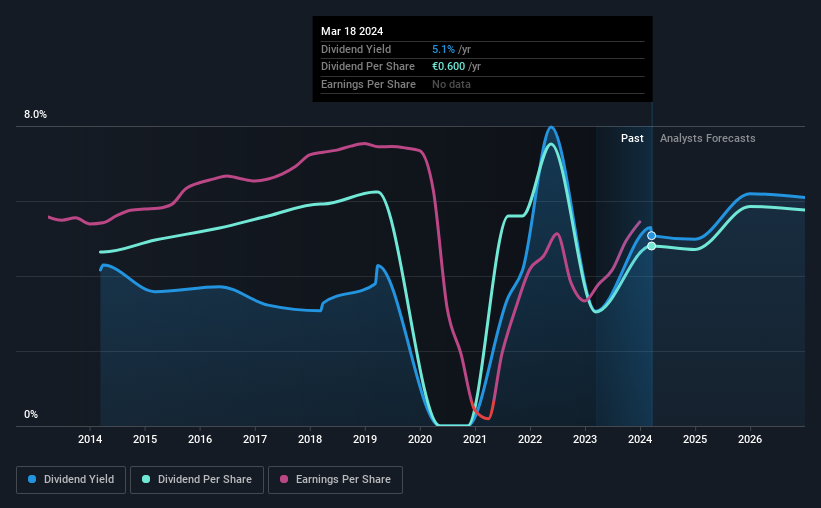Click the 2014 x-axis label
Image resolution: width=821 pixels, height=508 pixels.
click(90, 439)
